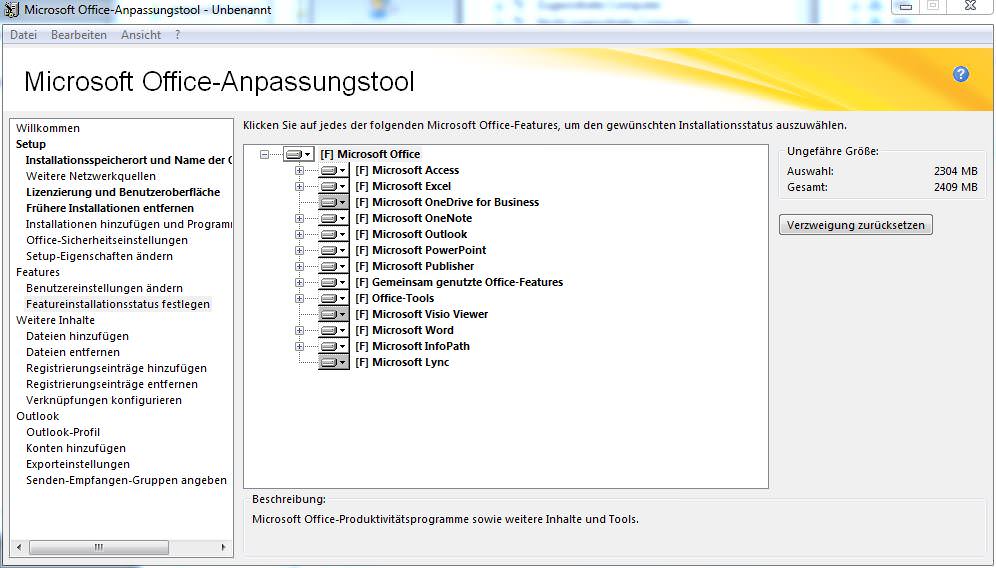
Task: Open Installationen hinzufügen und Programme page
Action: tap(128, 224)
